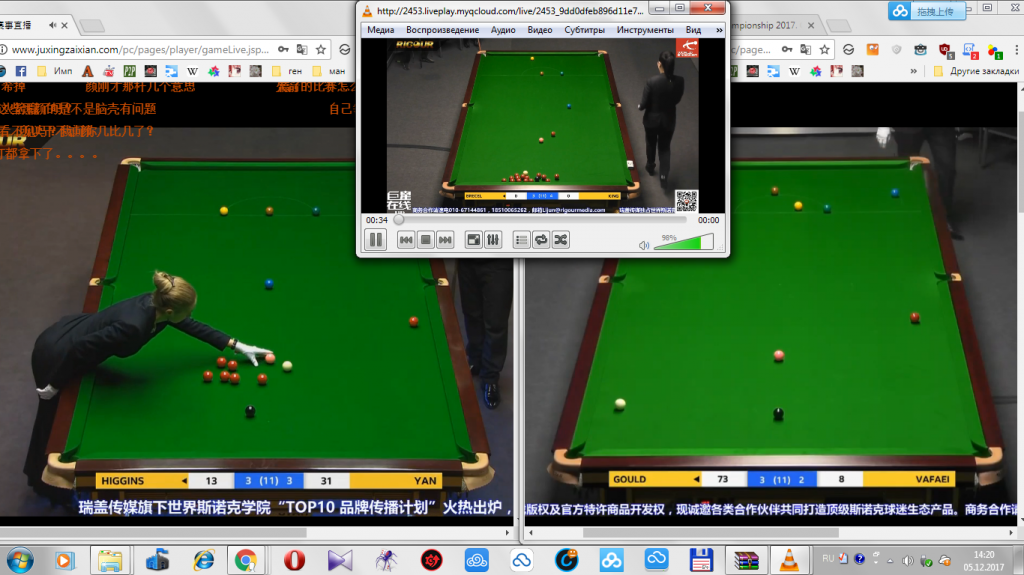Toggle VLC fullscreen mode
The height and width of the screenshot is (575, 1024).
pyautogui.click(x=473, y=240)
